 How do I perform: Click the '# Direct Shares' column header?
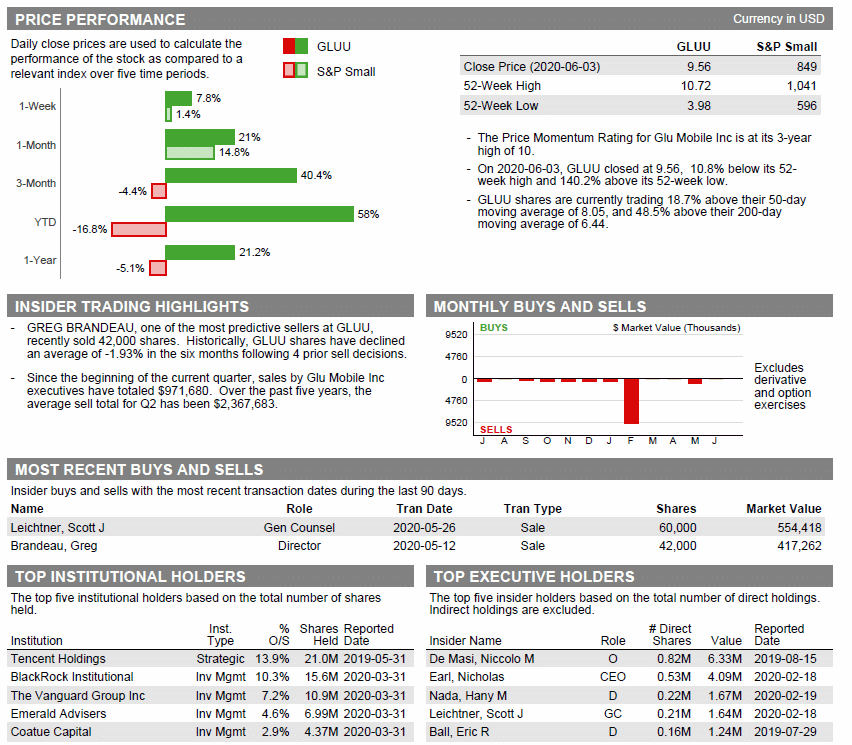671,635
